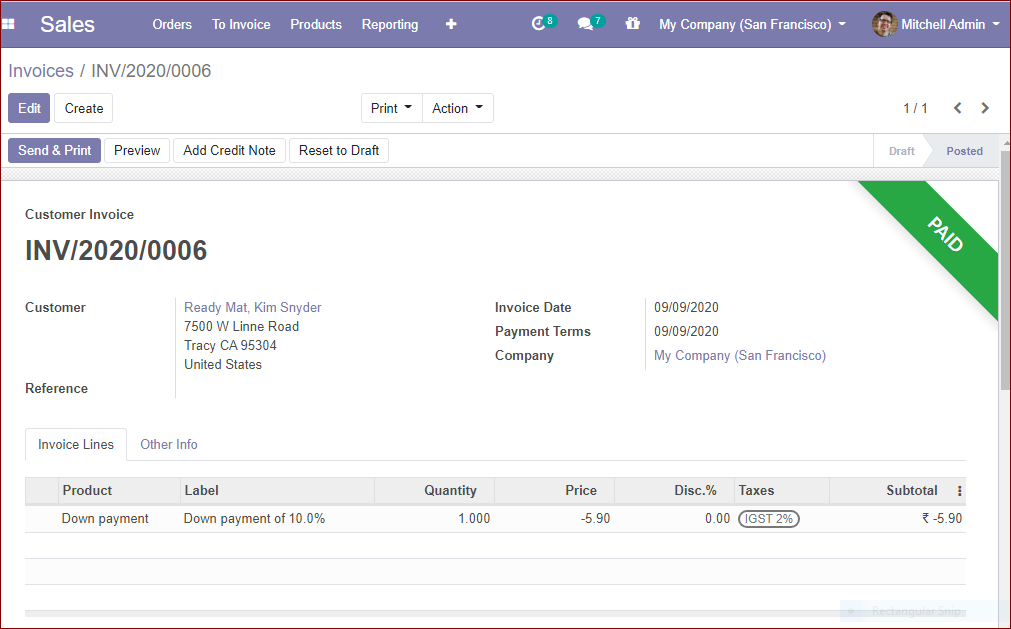Click the pager text 1 / 1
This screenshot has width=1011, height=629.
[x=915, y=108]
